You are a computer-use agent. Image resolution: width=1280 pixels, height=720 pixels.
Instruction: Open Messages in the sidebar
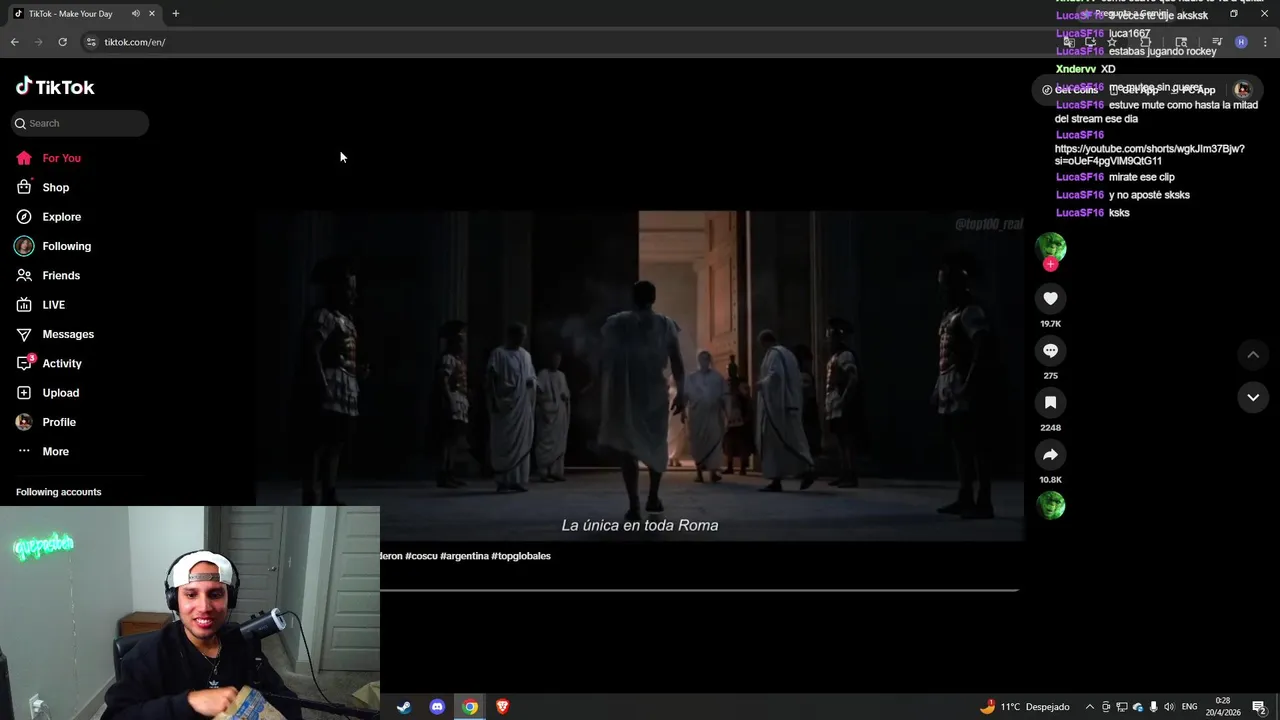click(54, 334)
